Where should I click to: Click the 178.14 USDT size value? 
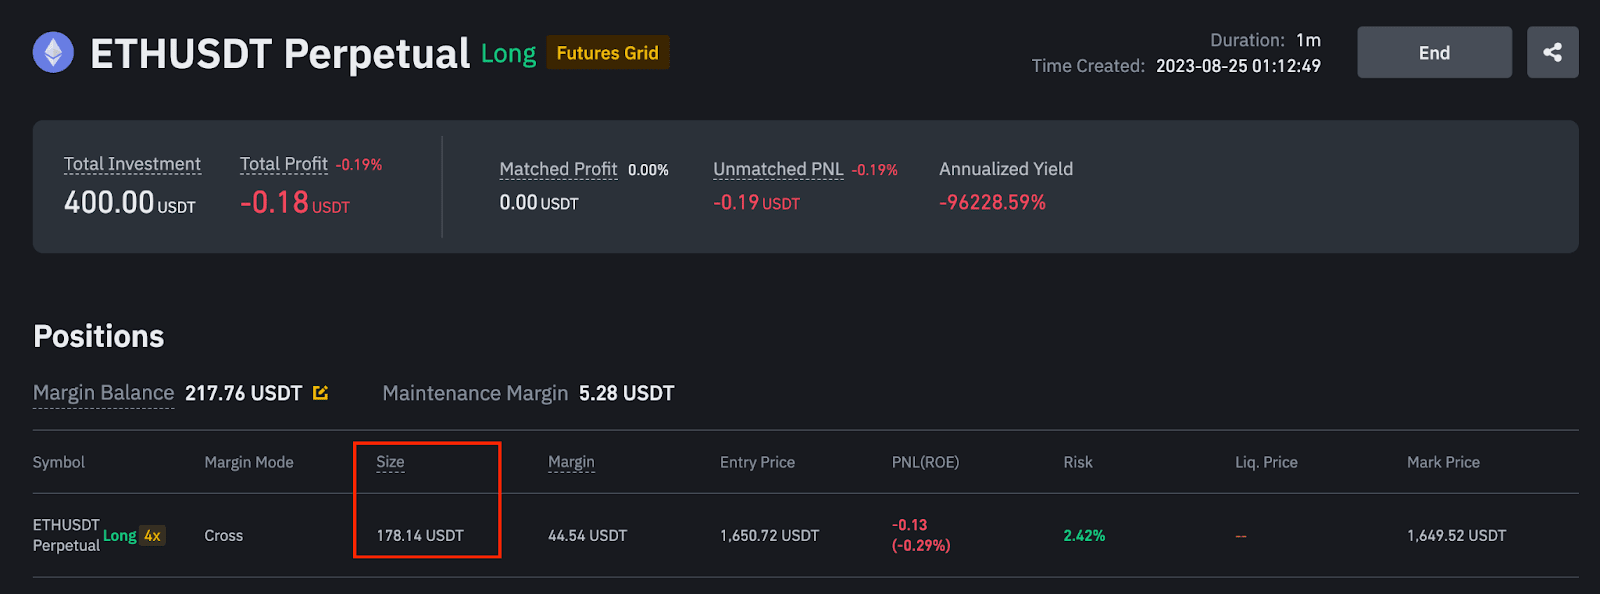[x=420, y=536]
